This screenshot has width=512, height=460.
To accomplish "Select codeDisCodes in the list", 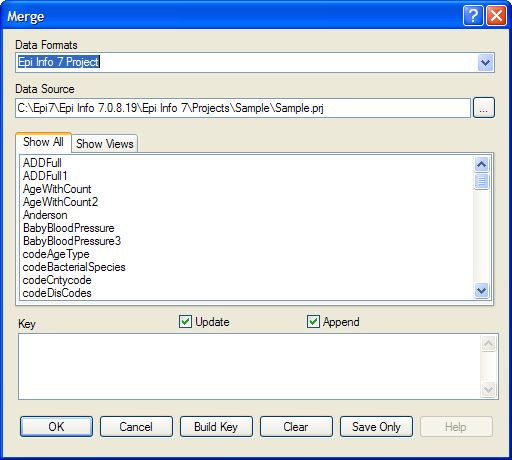I will 57,293.
